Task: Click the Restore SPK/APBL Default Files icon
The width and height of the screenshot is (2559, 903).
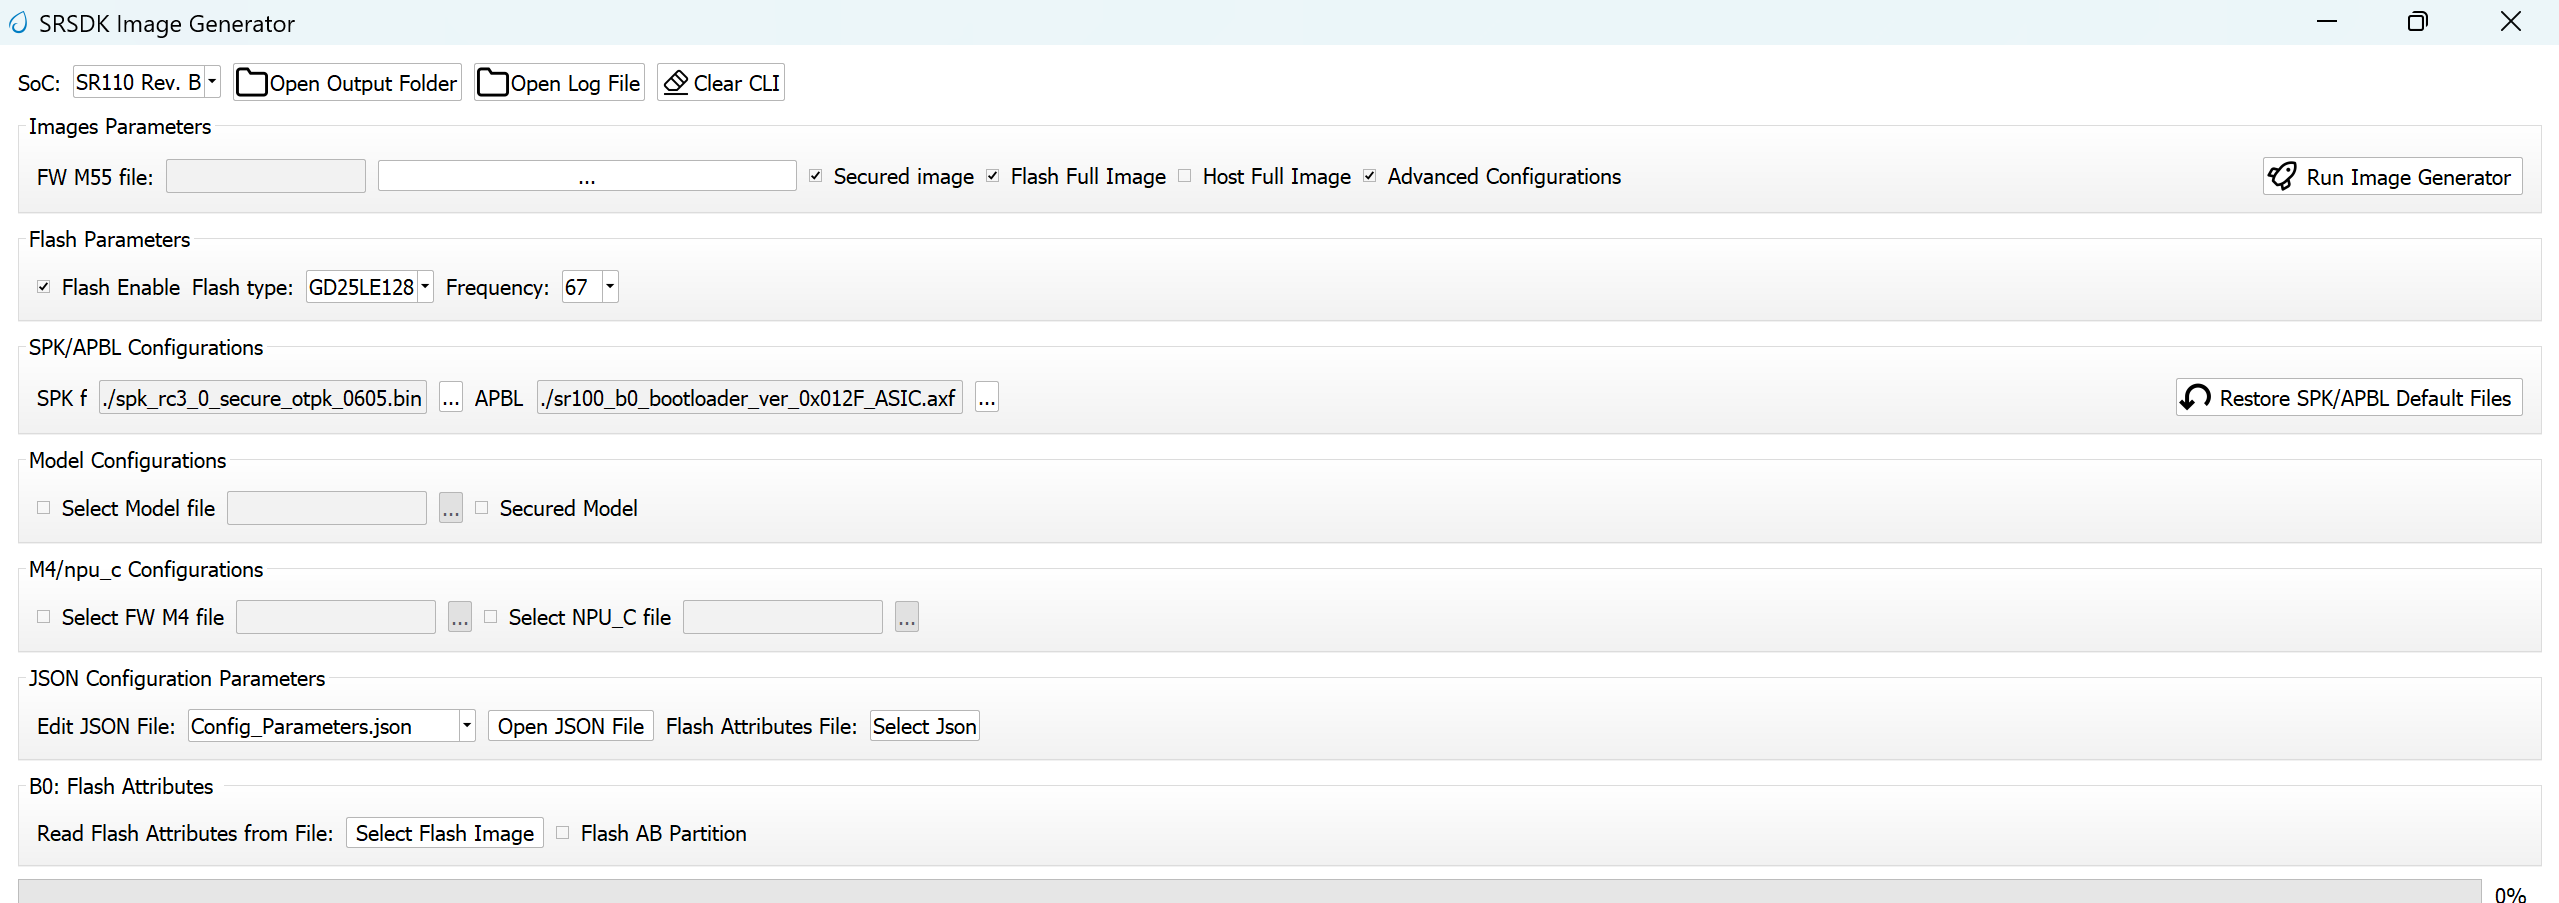Action: pos(2196,398)
